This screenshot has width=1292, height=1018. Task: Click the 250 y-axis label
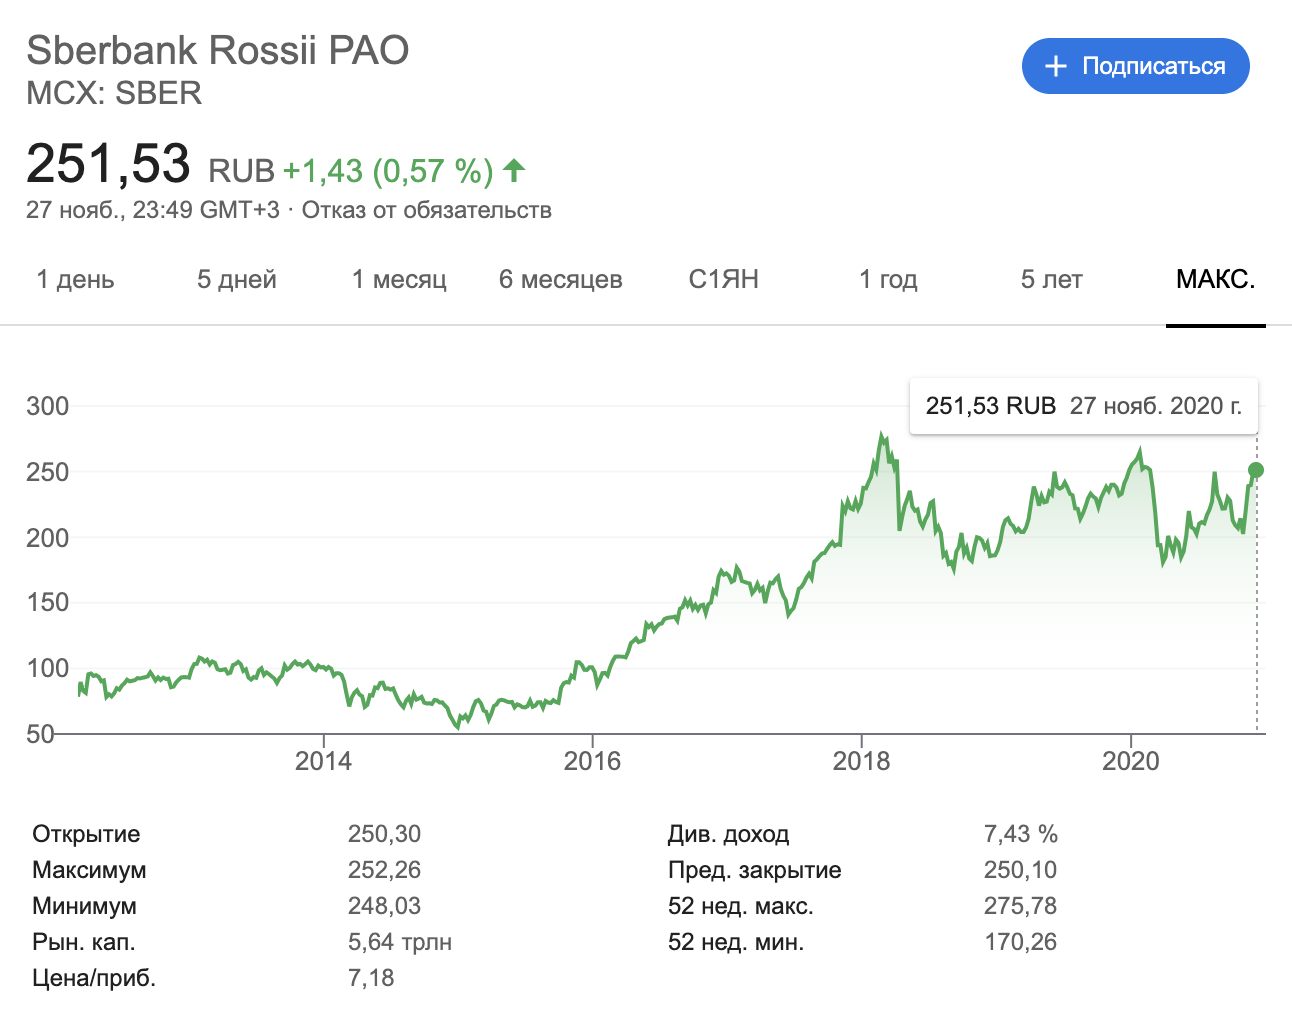coord(48,472)
